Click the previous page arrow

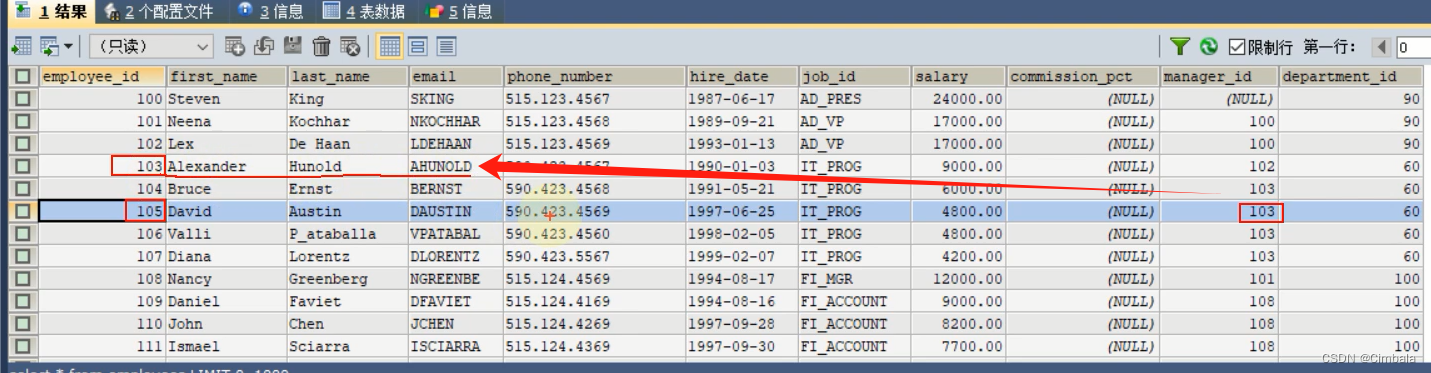1381,46
